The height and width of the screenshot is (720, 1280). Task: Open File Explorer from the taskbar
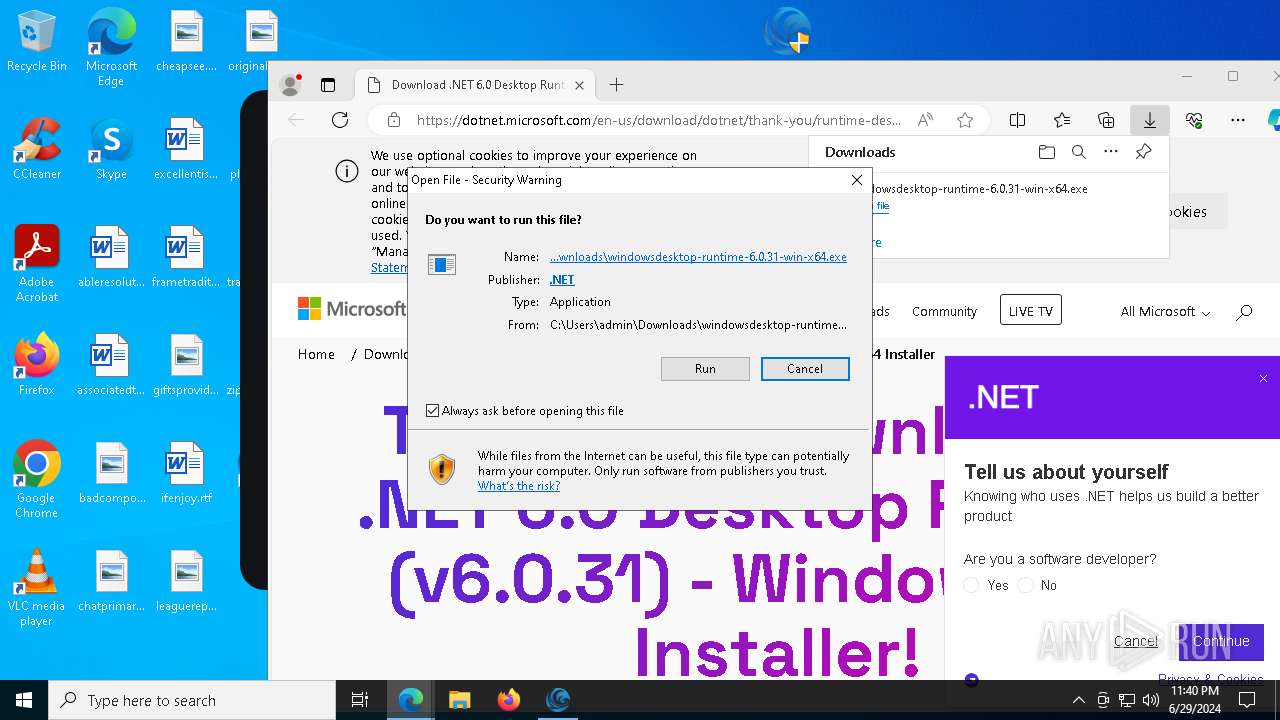pos(459,700)
